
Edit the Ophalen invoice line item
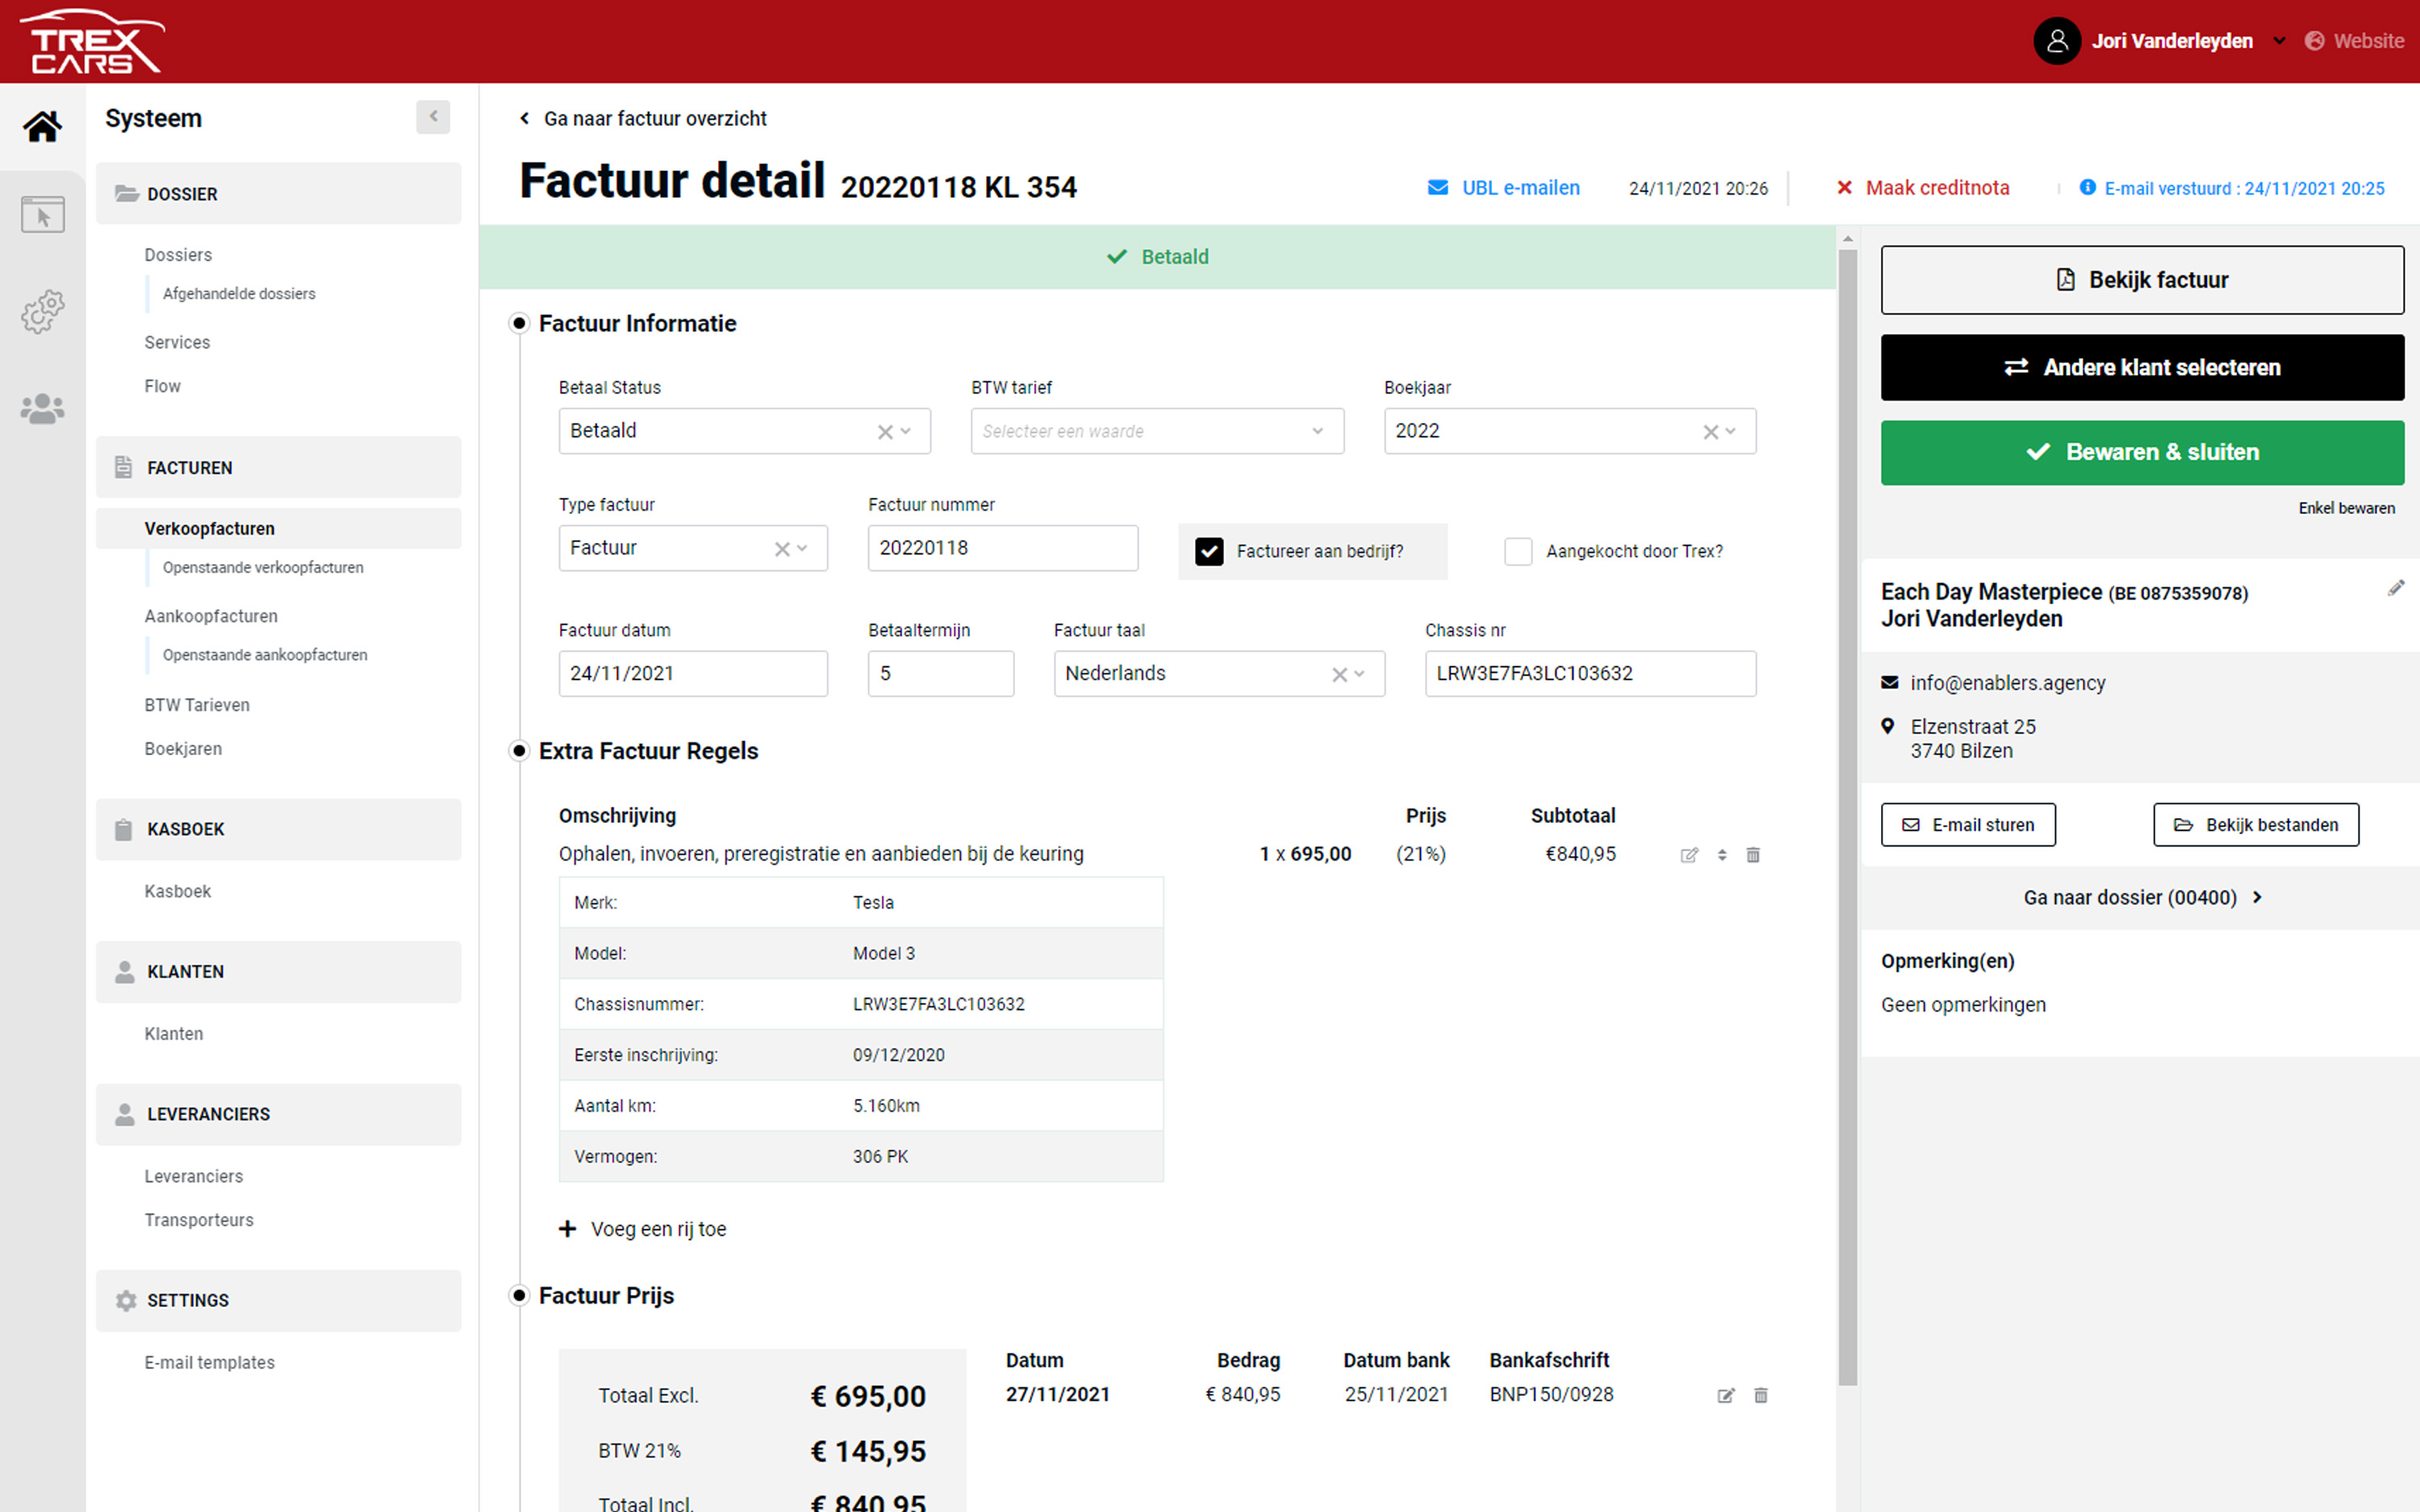coord(1689,855)
